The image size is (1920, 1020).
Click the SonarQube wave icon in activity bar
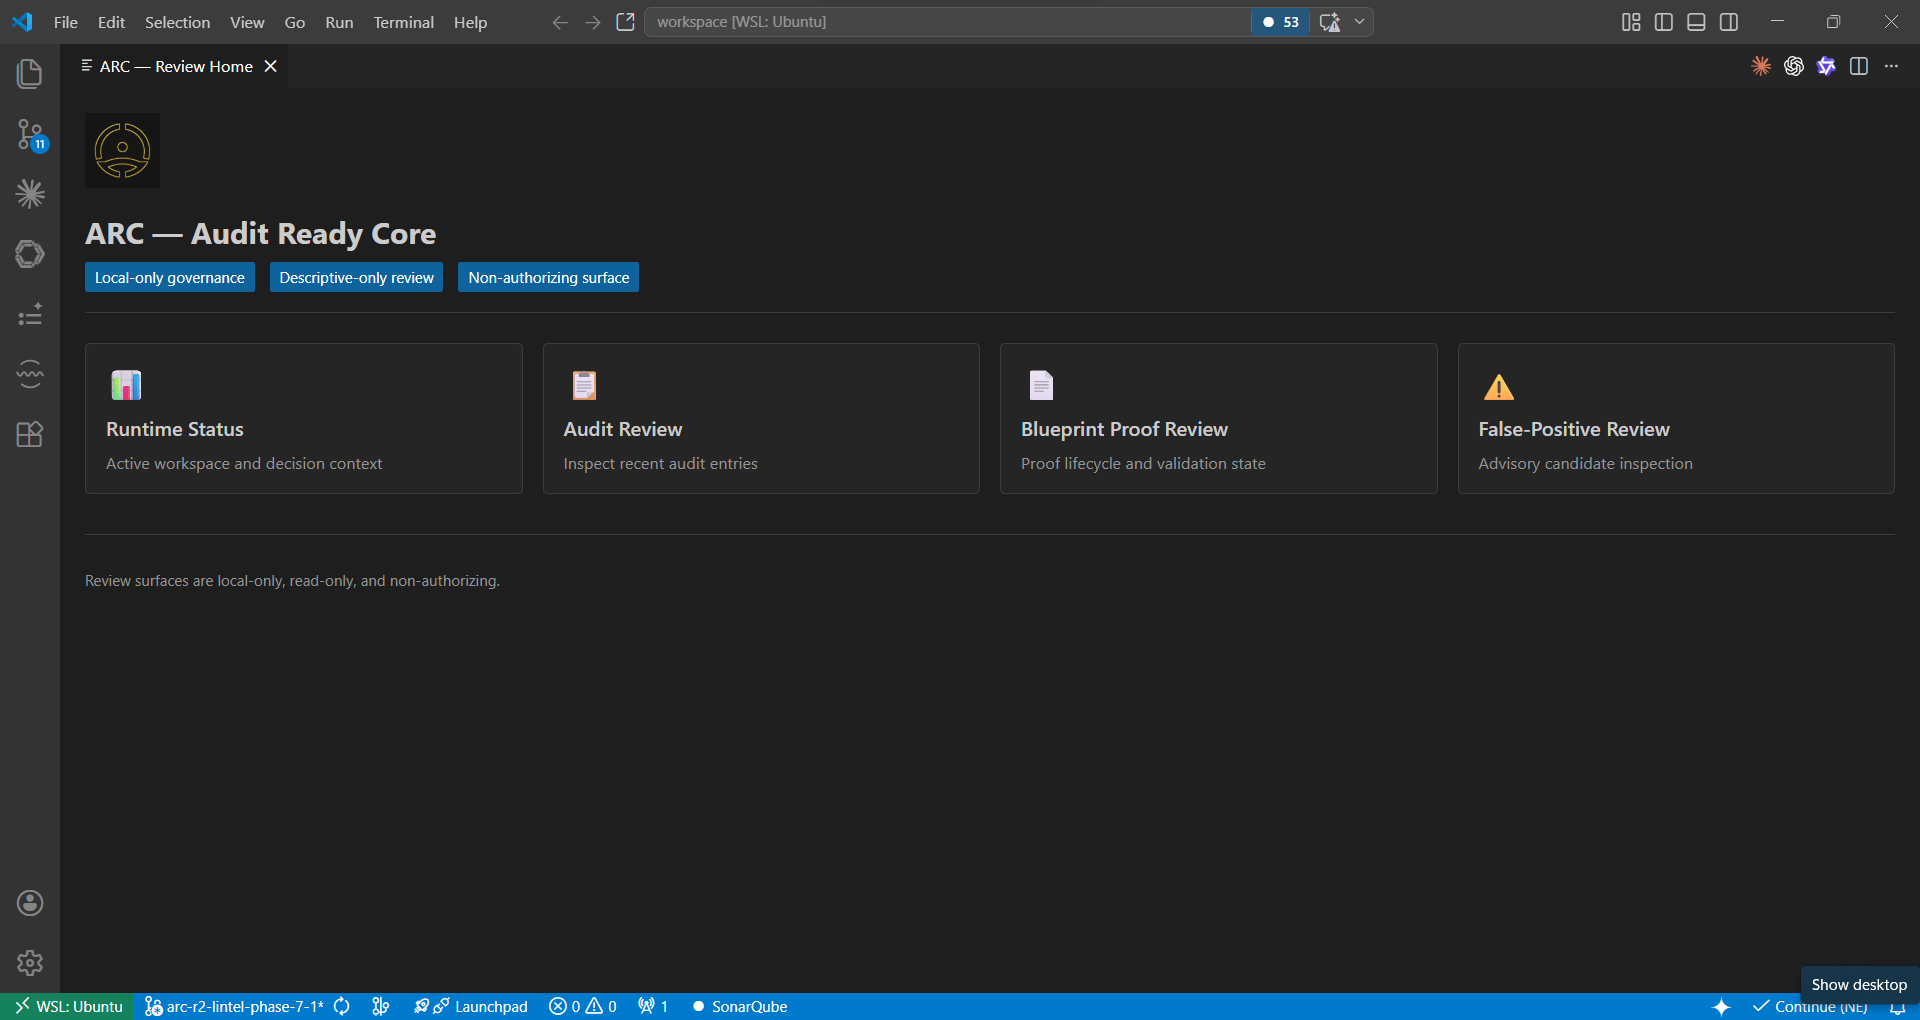point(30,374)
